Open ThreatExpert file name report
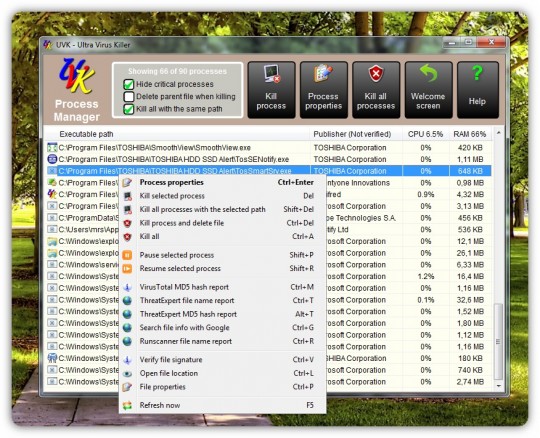 [222, 301]
